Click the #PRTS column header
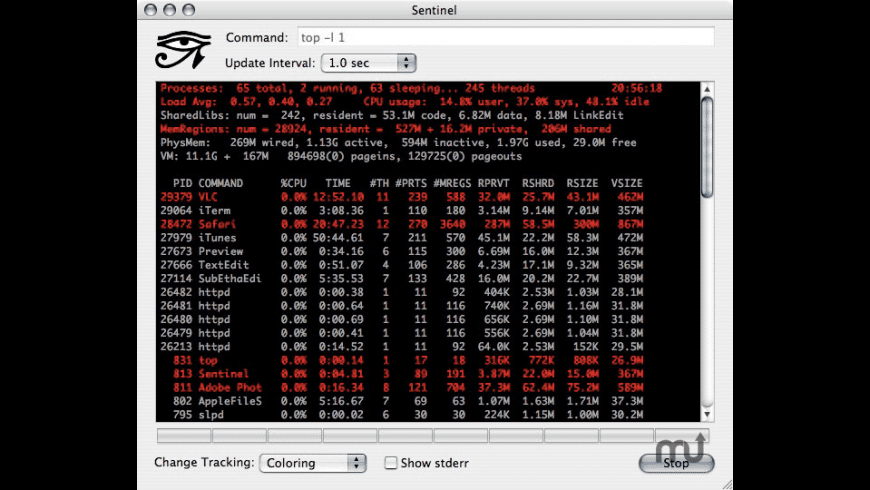The image size is (870, 490). [411, 183]
